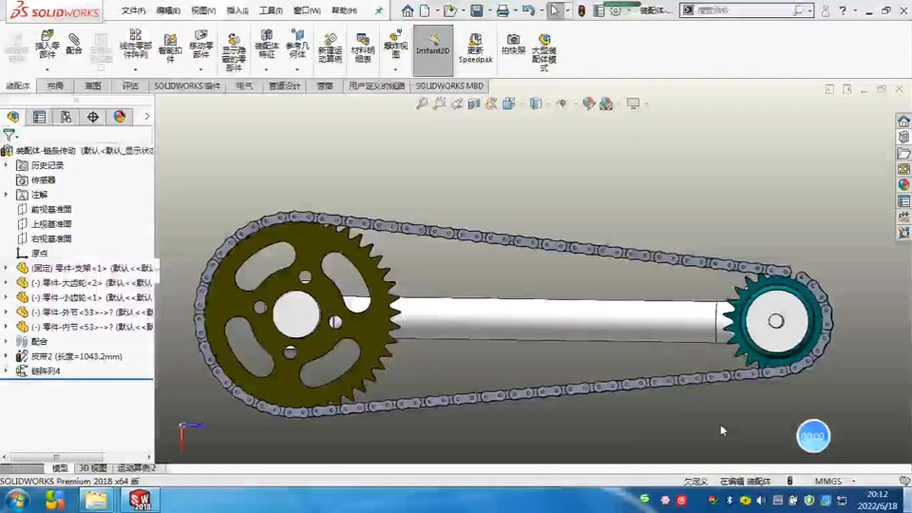Click the Undo arrow icon
This screenshot has height=513, width=912.
click(528, 10)
